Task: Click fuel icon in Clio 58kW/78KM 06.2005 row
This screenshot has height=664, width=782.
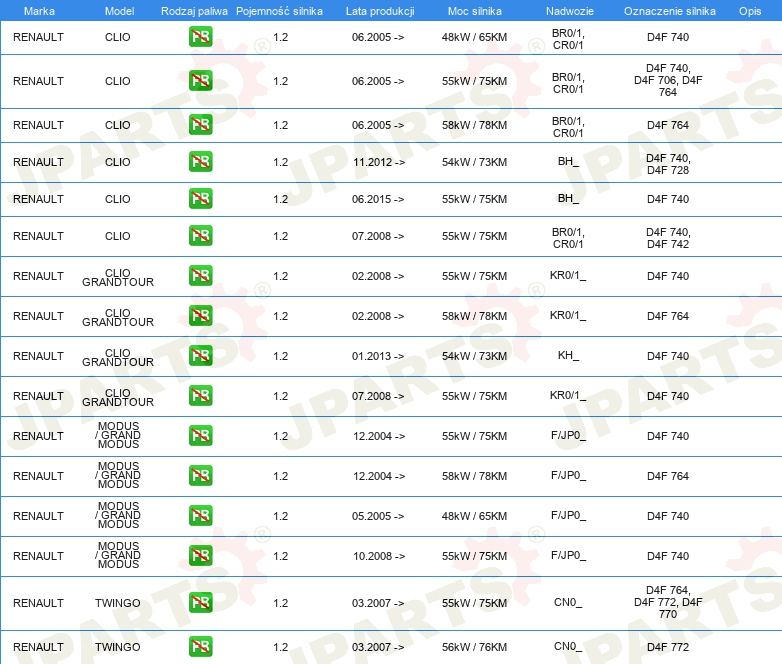Action: (x=200, y=124)
